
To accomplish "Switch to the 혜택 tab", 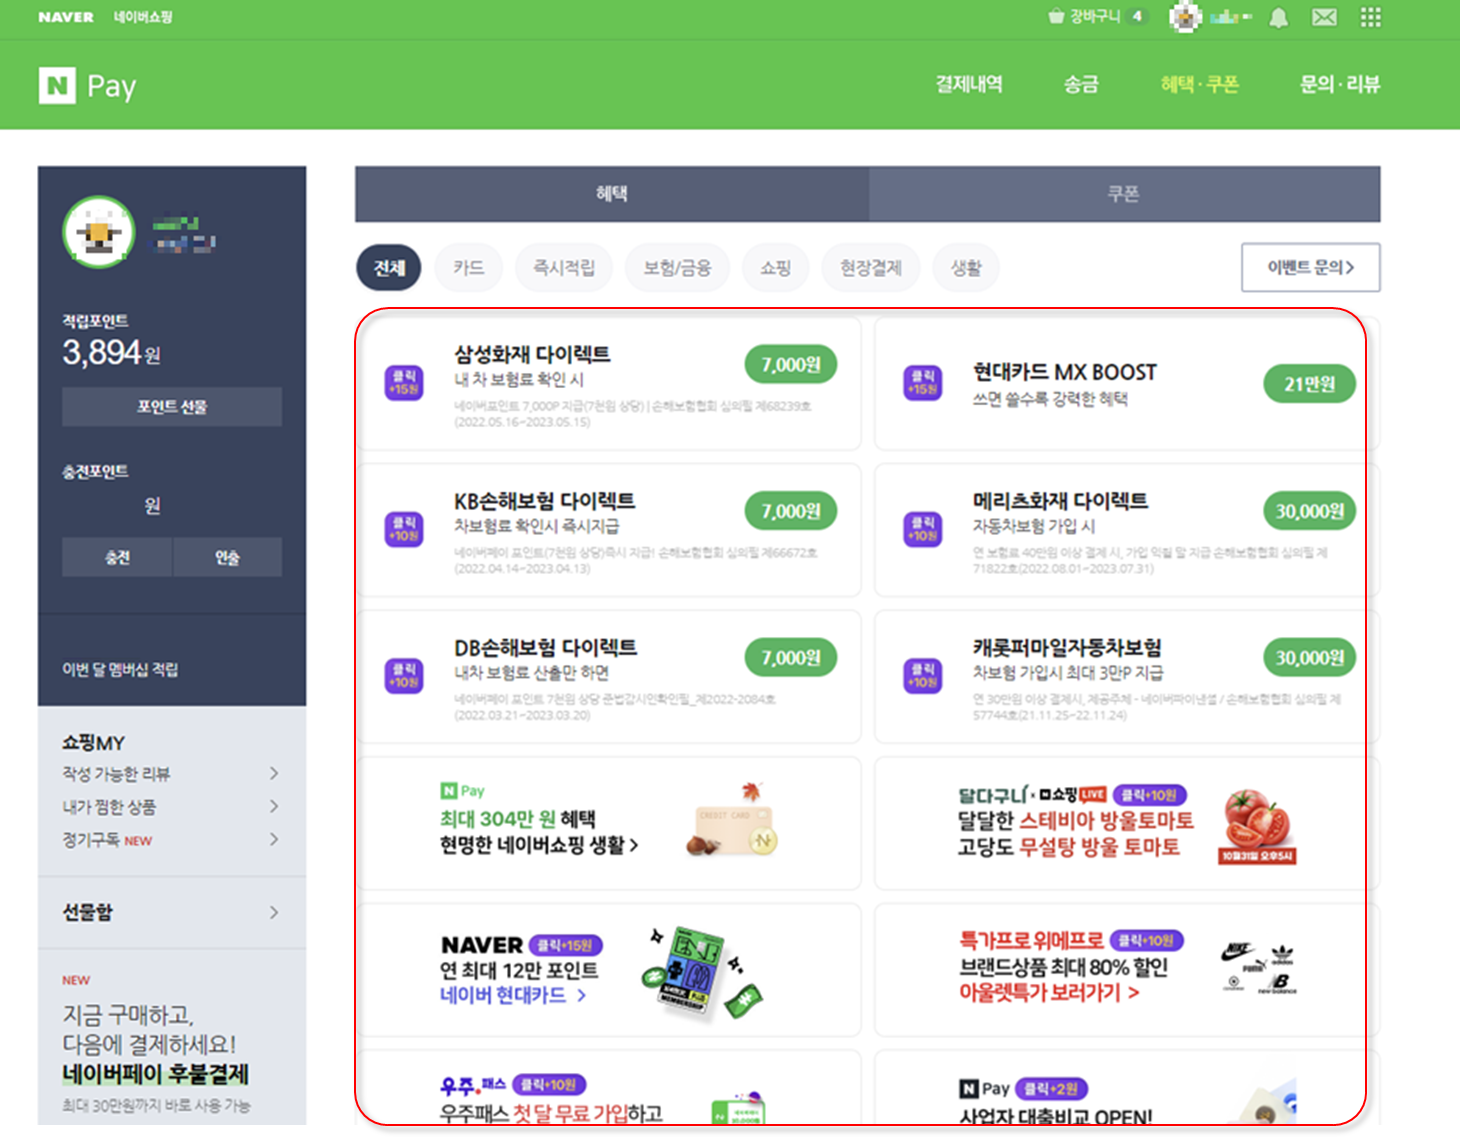I will click(x=612, y=194).
